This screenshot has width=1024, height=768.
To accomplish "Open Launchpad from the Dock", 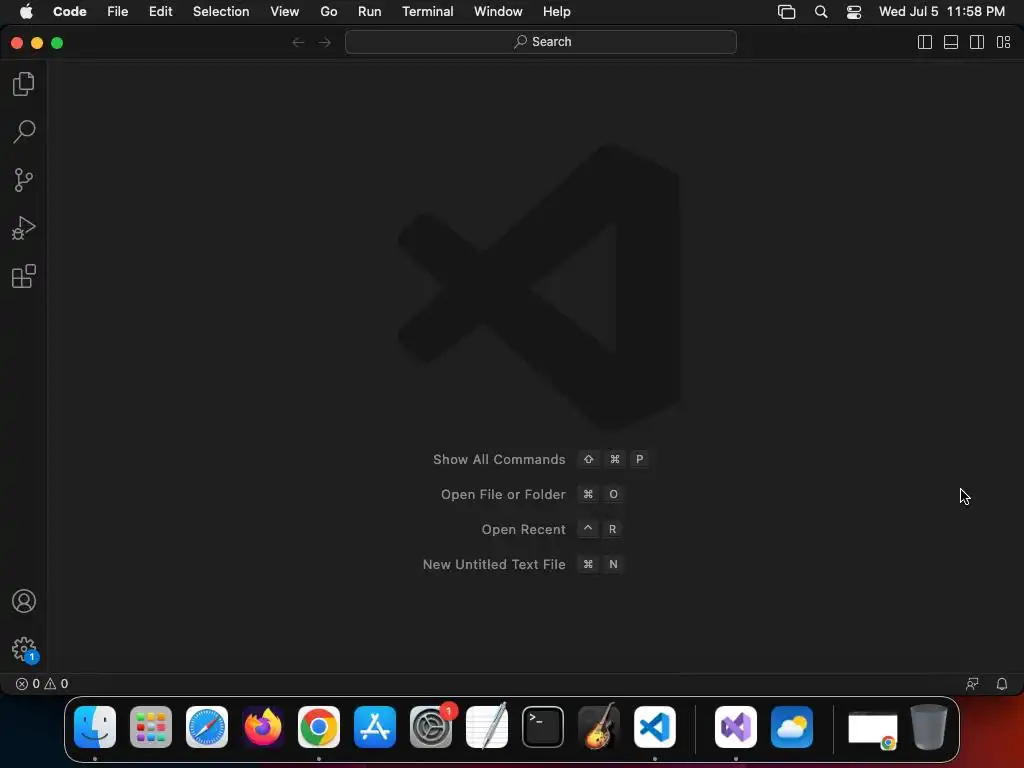I will click(x=151, y=727).
